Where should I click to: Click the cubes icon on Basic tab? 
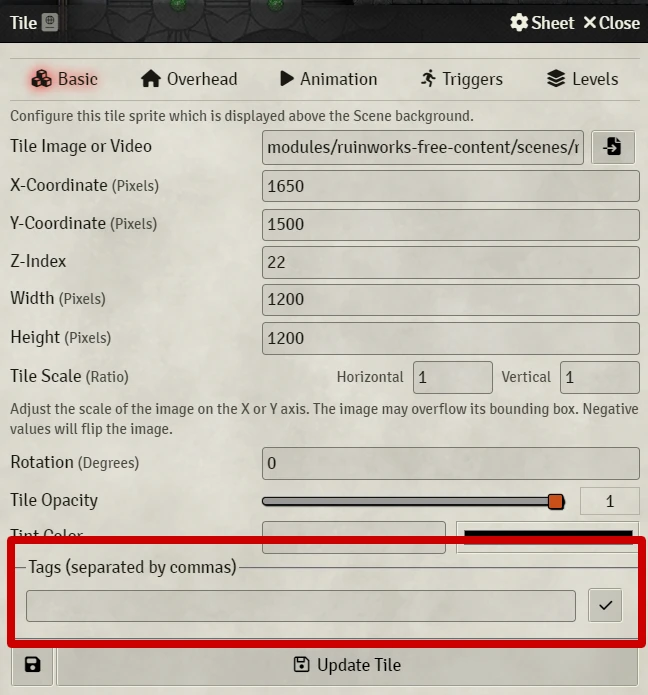41,79
